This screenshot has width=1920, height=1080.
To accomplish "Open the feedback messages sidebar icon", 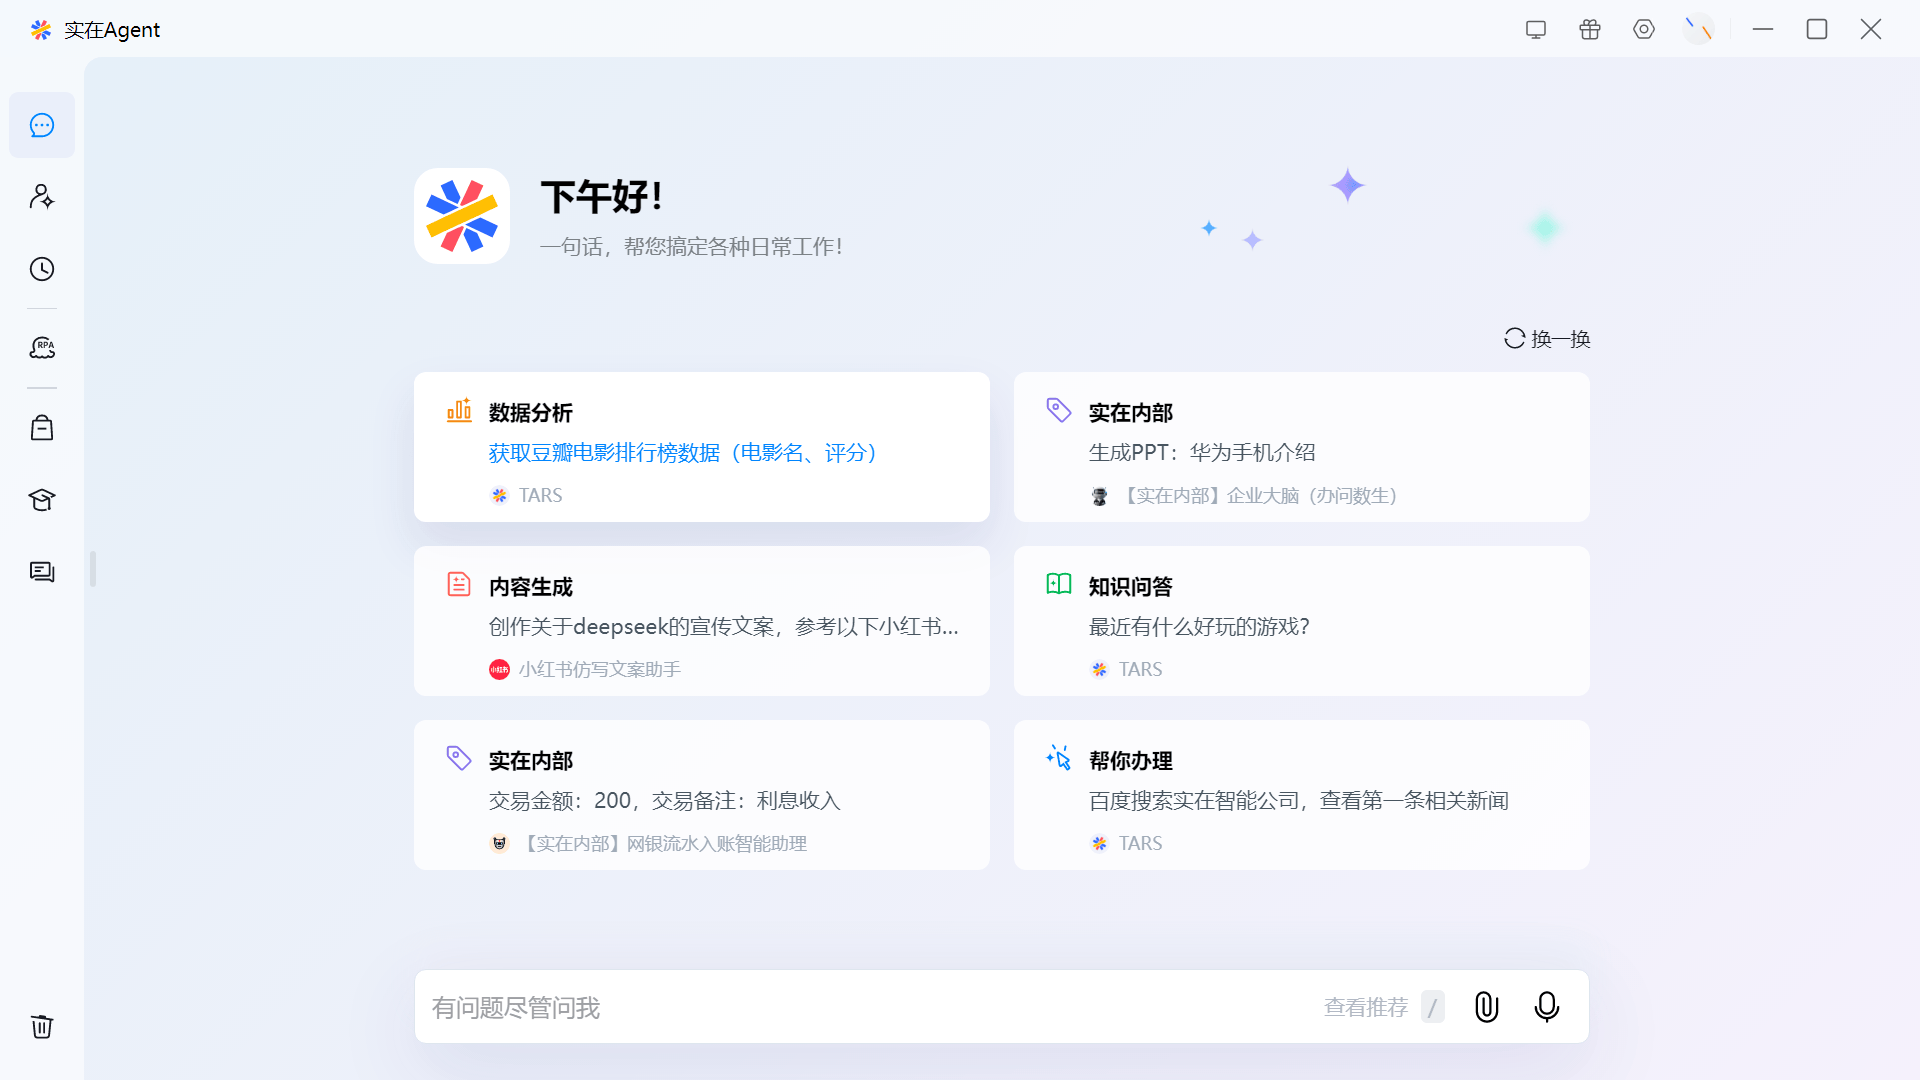I will (42, 572).
